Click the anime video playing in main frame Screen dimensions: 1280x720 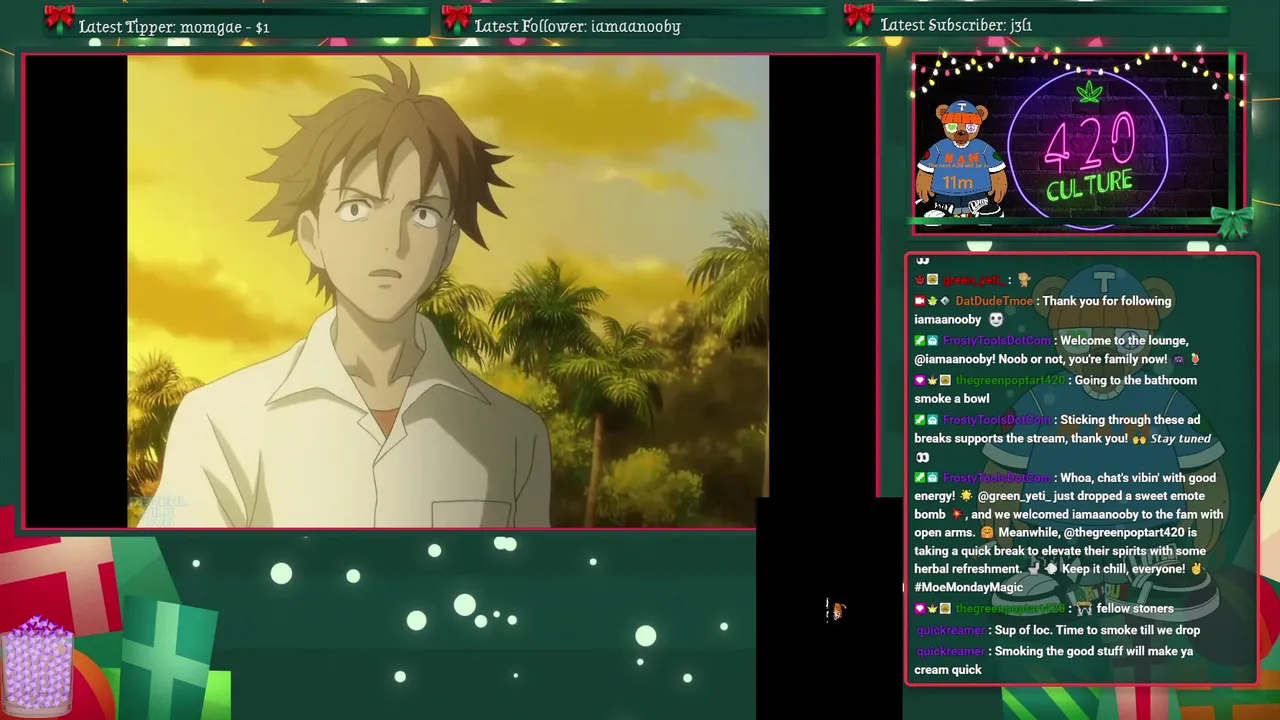[x=448, y=291]
